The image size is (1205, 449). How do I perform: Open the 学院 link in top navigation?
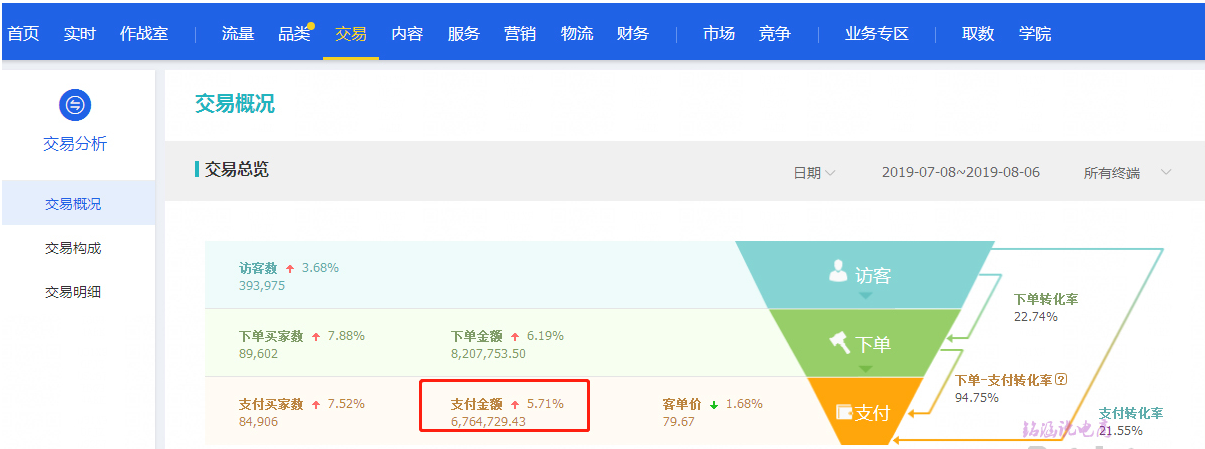point(1035,34)
